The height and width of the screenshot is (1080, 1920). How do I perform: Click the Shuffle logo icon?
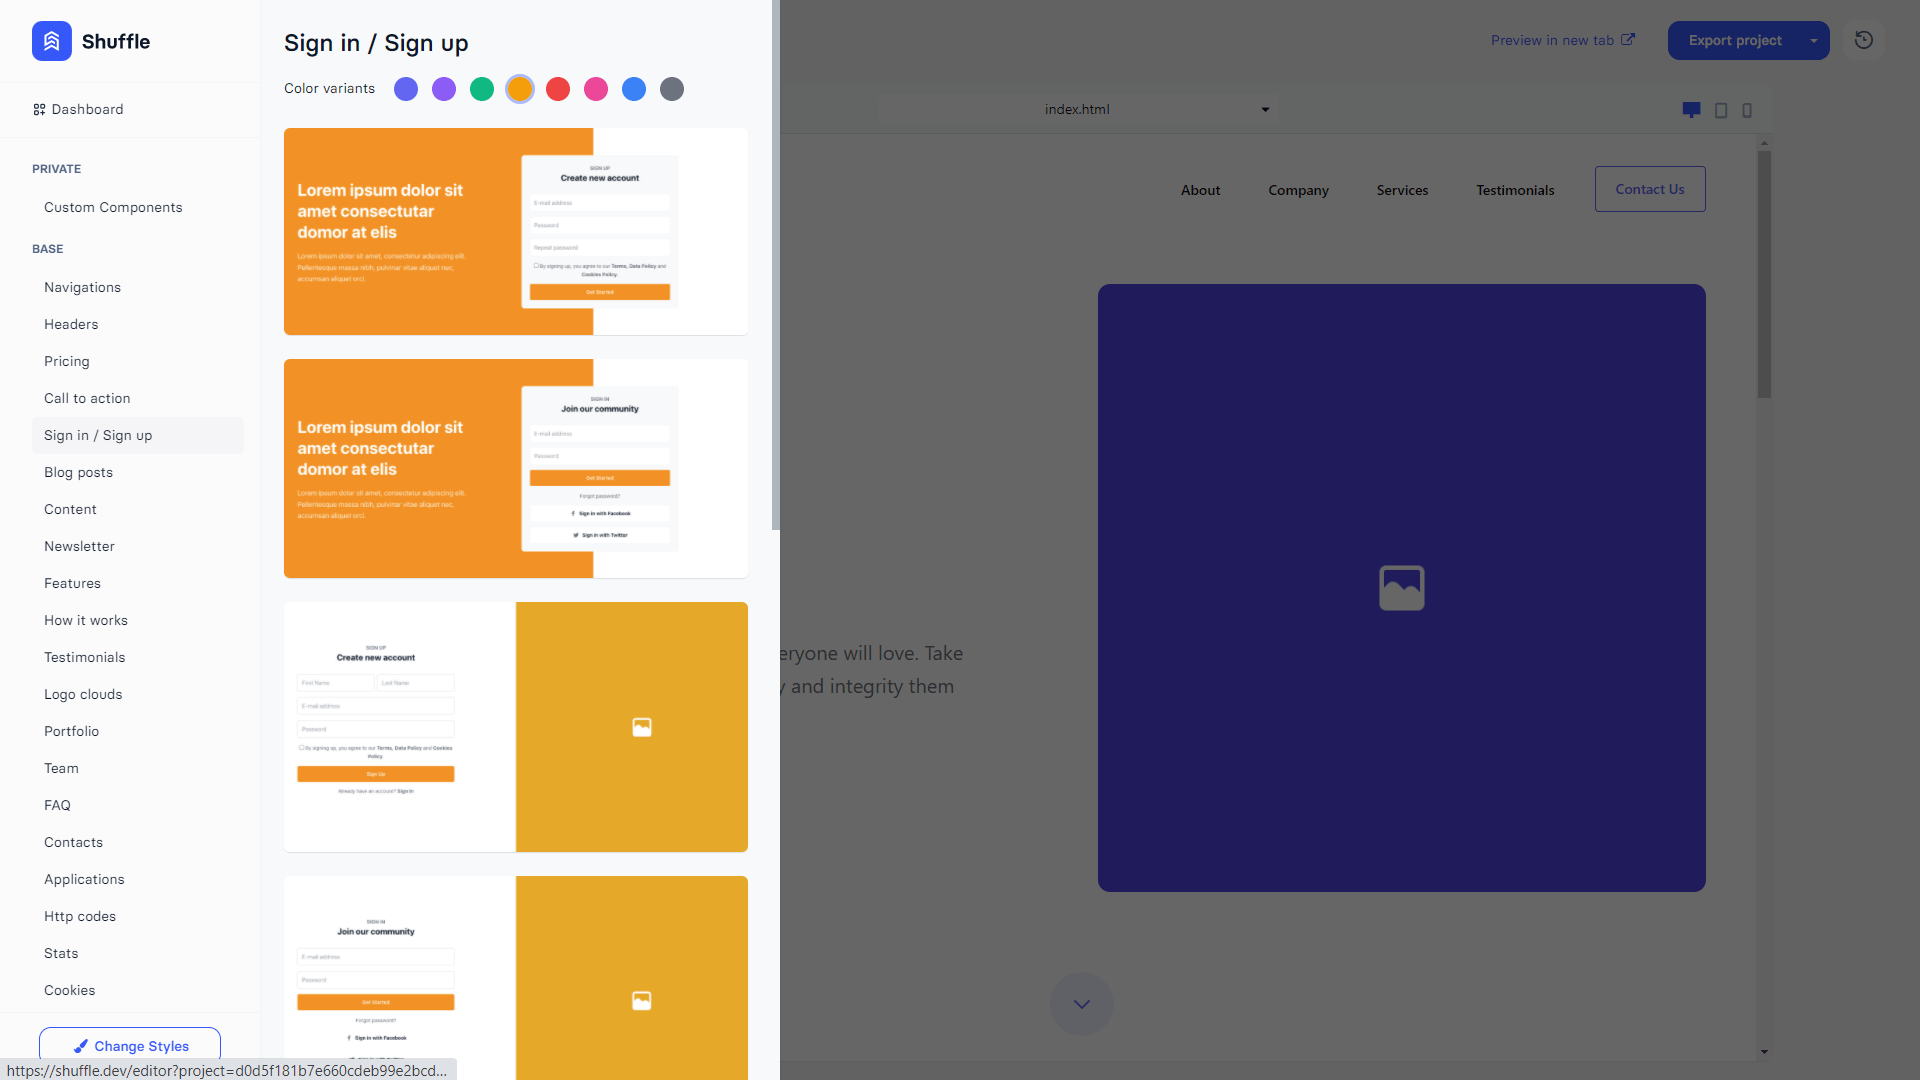(51, 41)
